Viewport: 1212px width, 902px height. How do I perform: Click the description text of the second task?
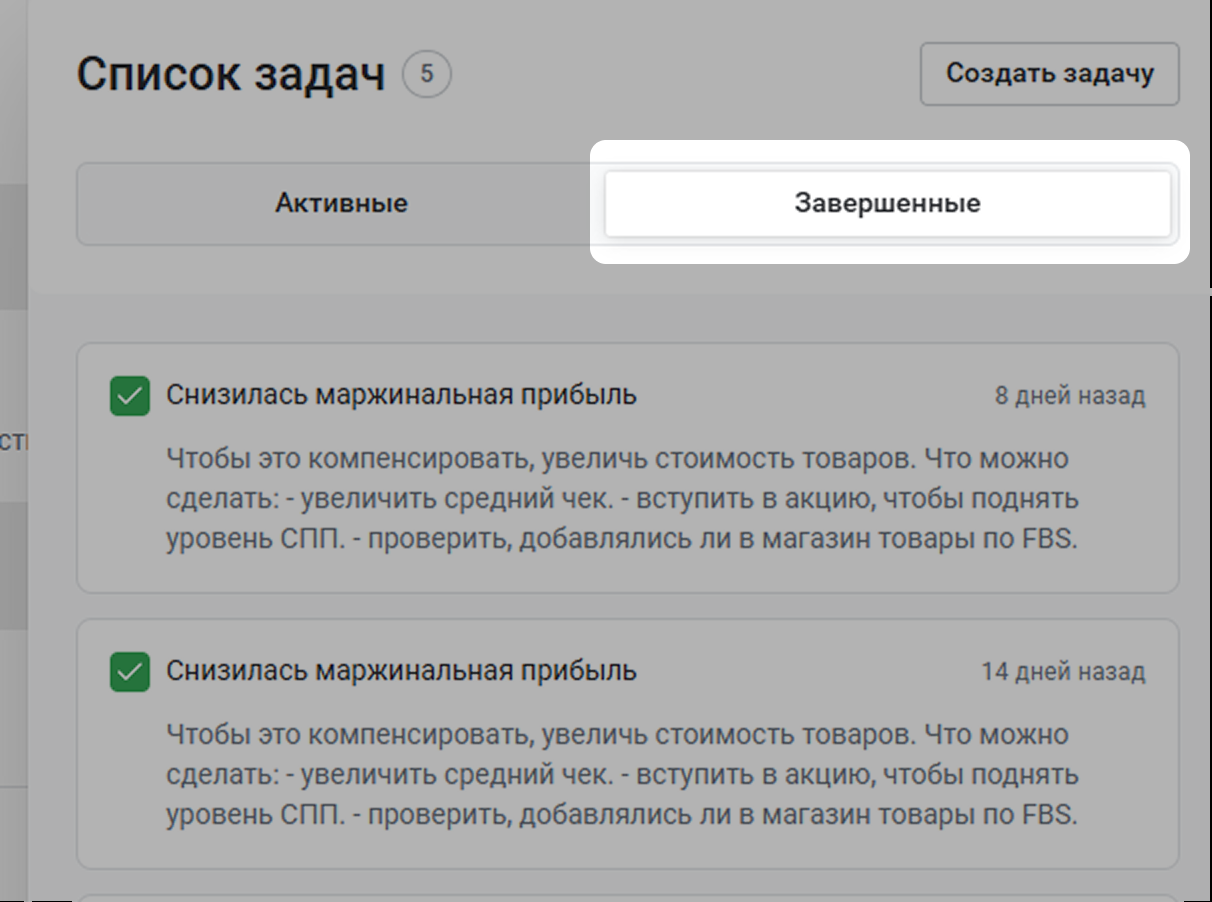point(620,775)
